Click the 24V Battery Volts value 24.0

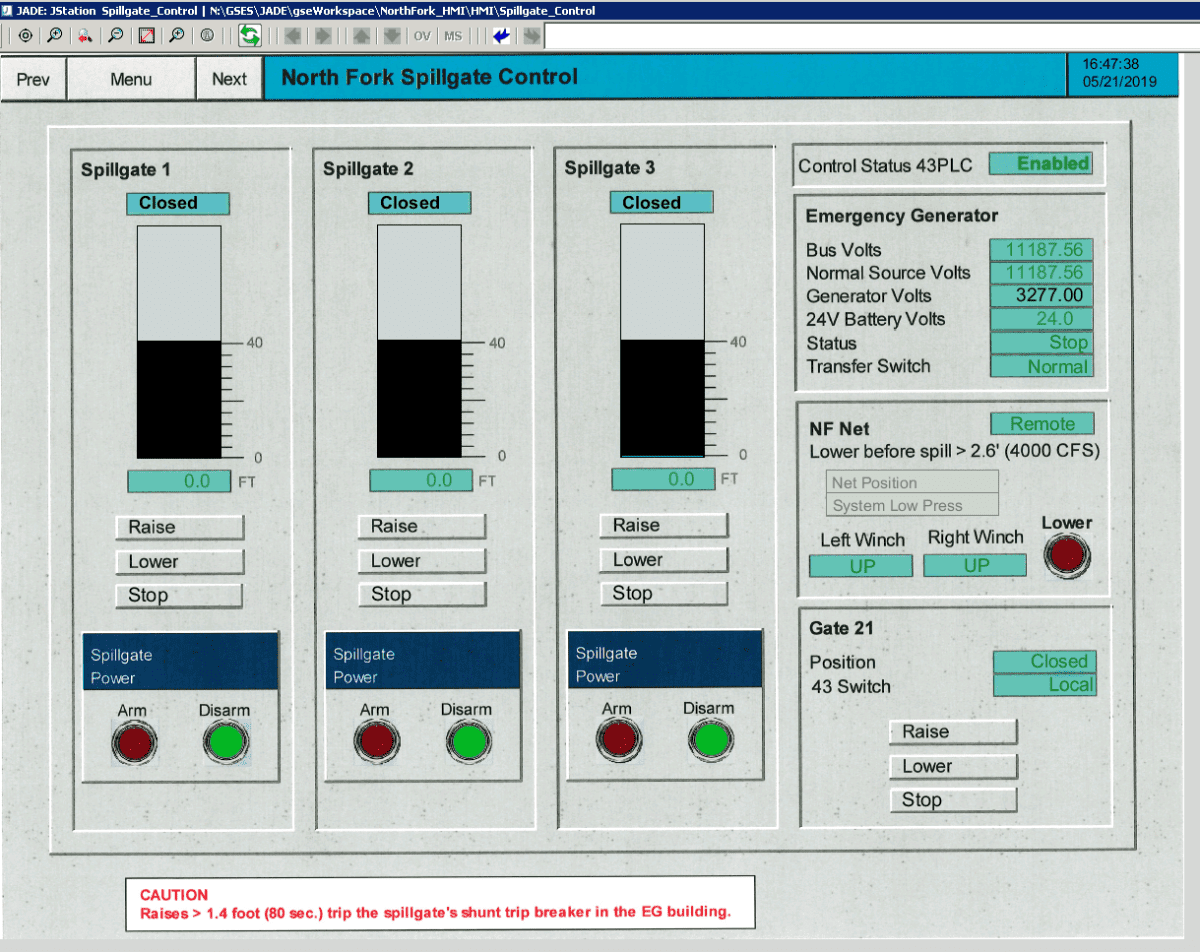click(1042, 319)
